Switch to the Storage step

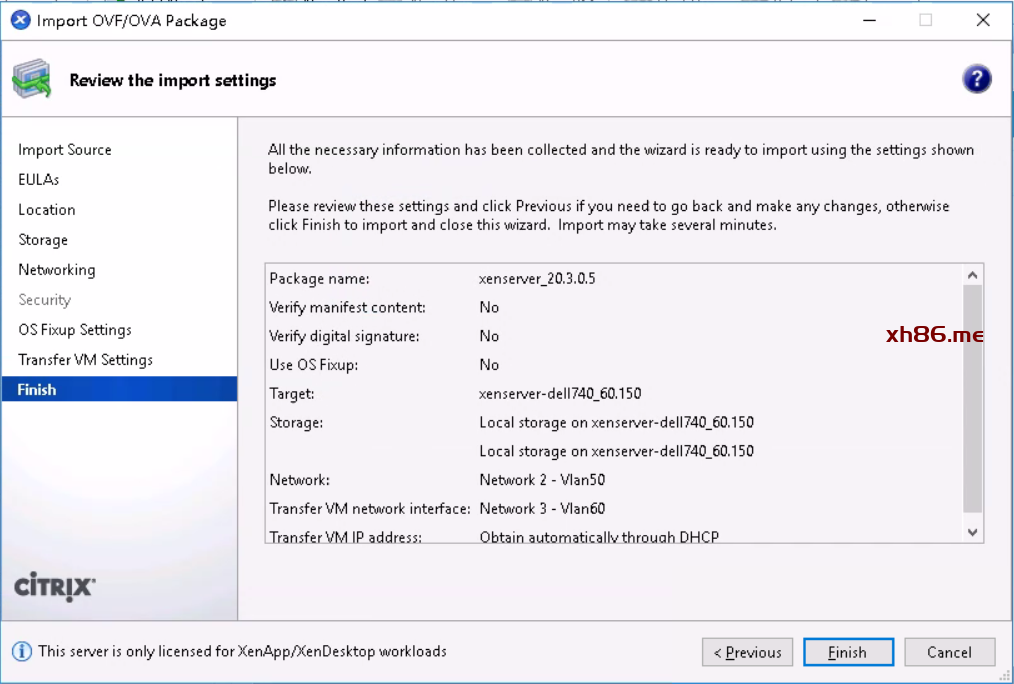[x=43, y=240]
